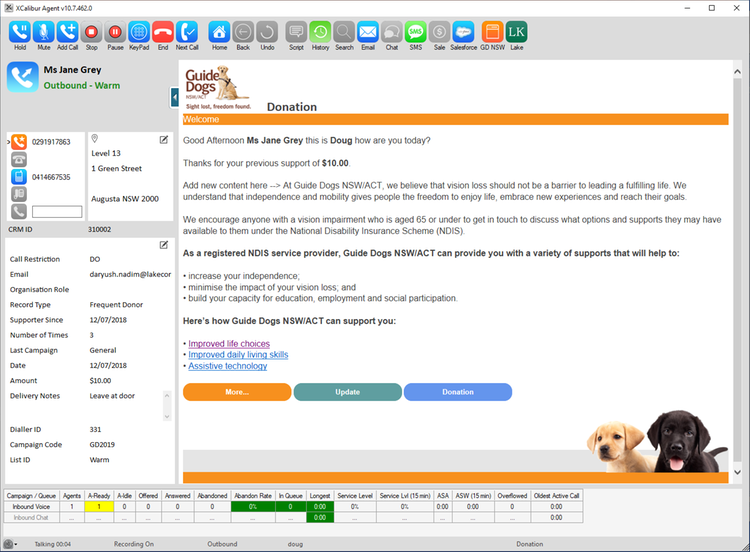Click the GD NSW toolbar icon
This screenshot has height=552, width=750.
tap(493, 33)
